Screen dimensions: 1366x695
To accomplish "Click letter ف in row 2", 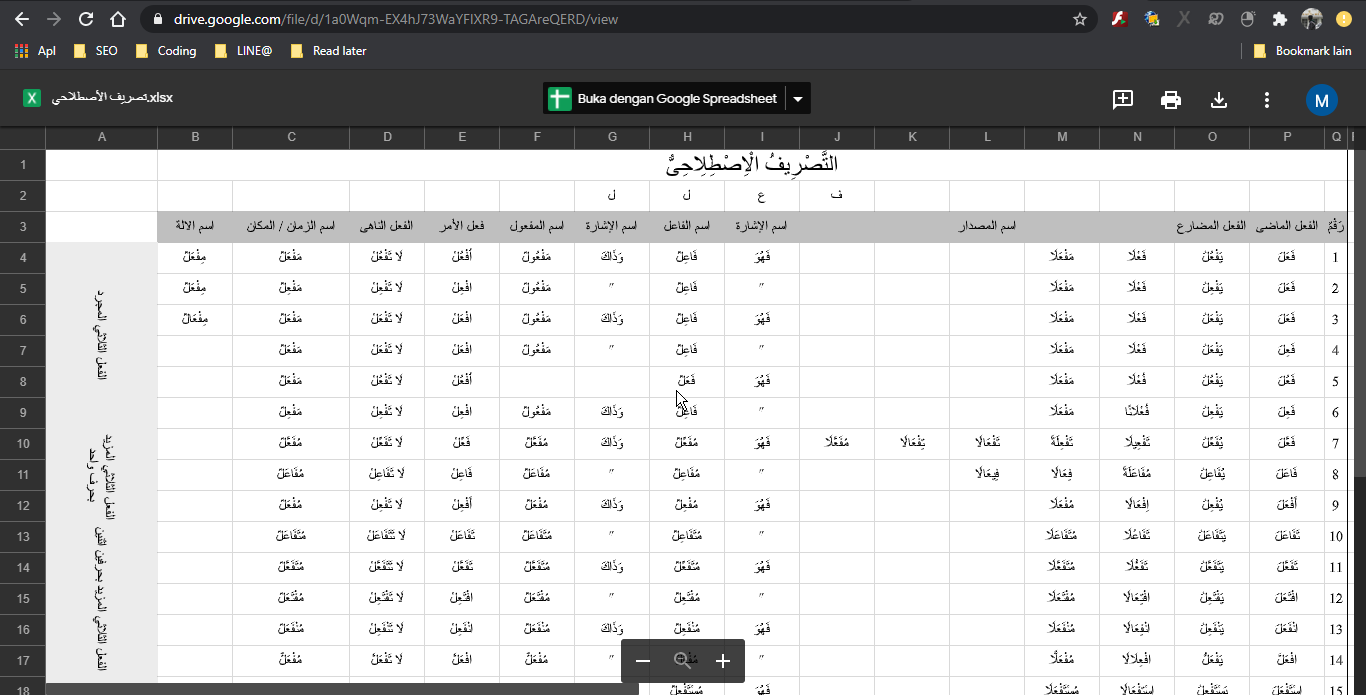I will click(x=837, y=195).
